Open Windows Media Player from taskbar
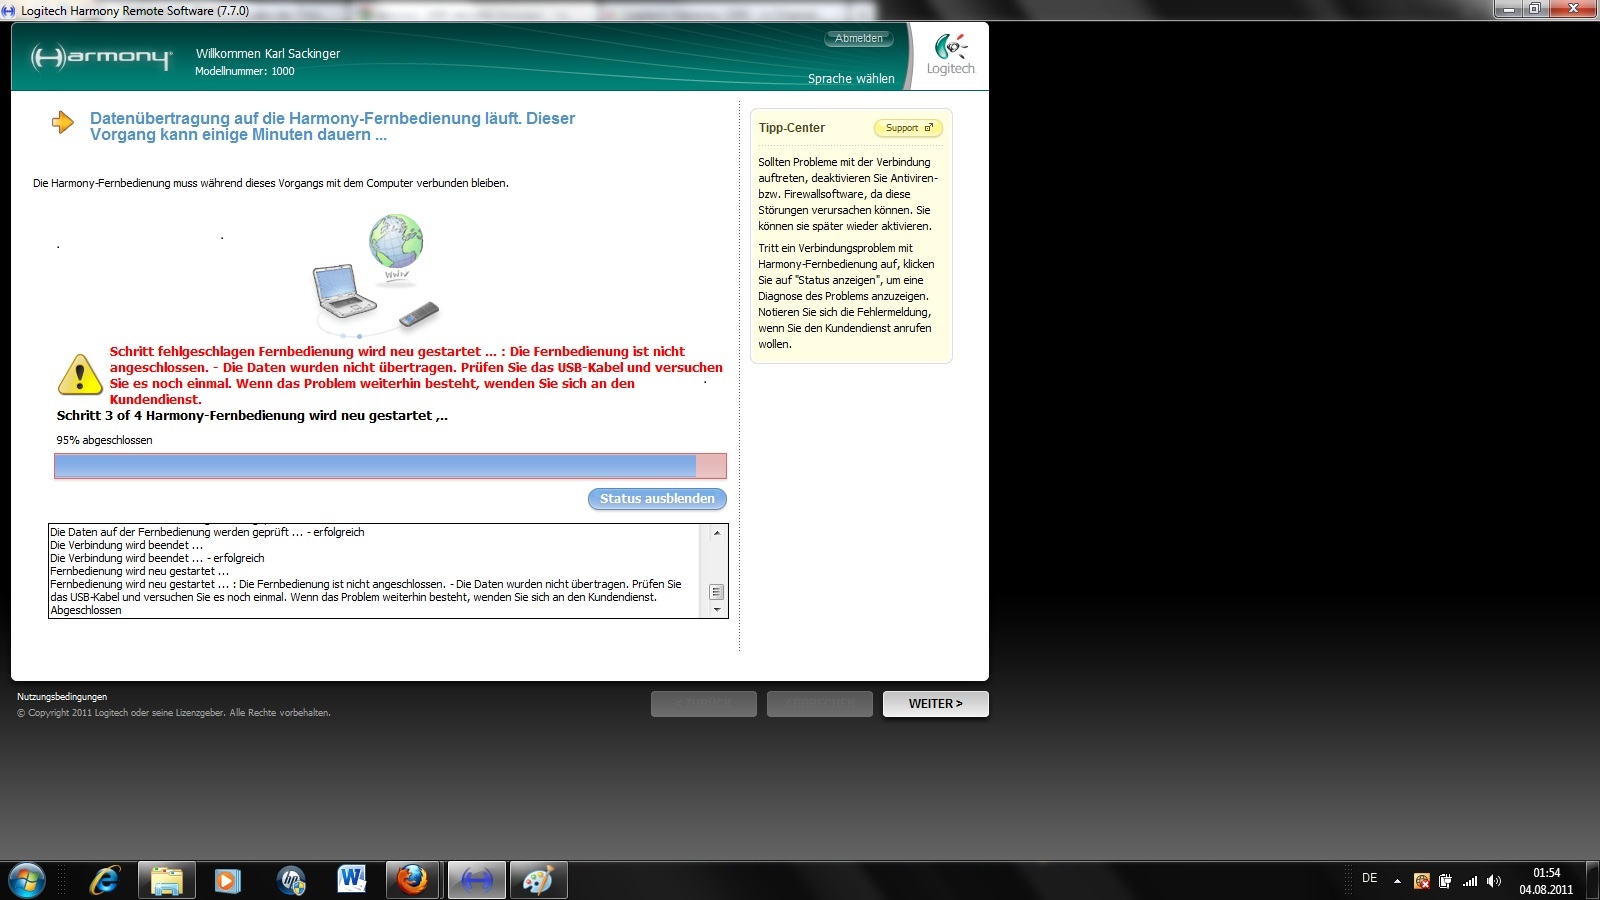 click(x=228, y=880)
